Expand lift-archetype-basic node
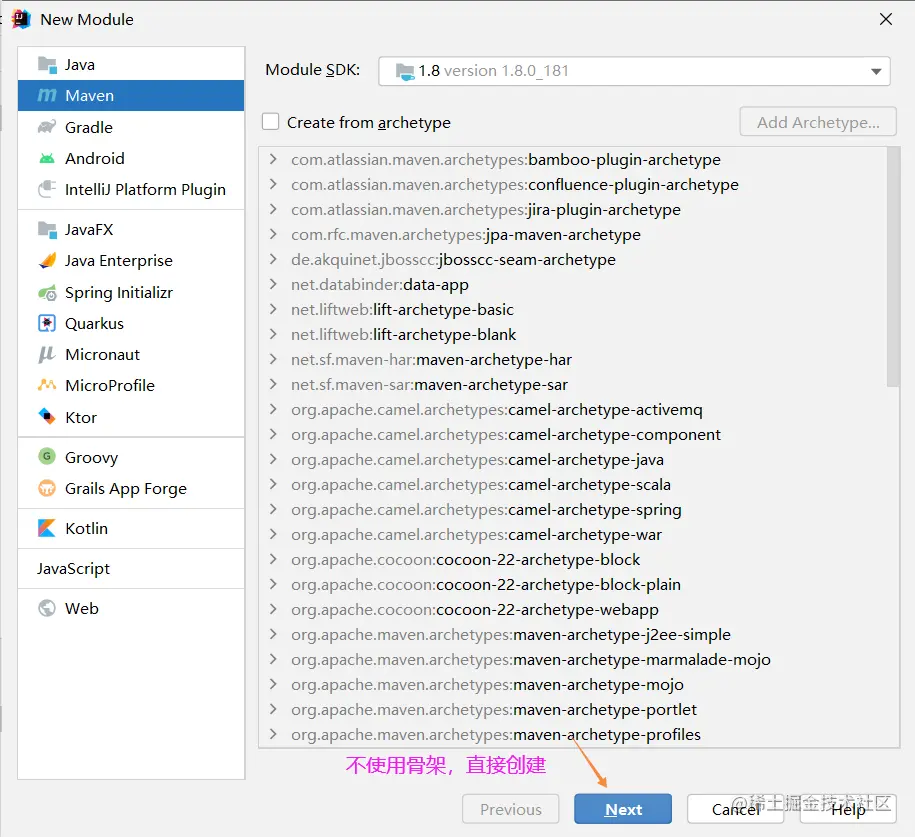The image size is (915, 837). pos(273,309)
